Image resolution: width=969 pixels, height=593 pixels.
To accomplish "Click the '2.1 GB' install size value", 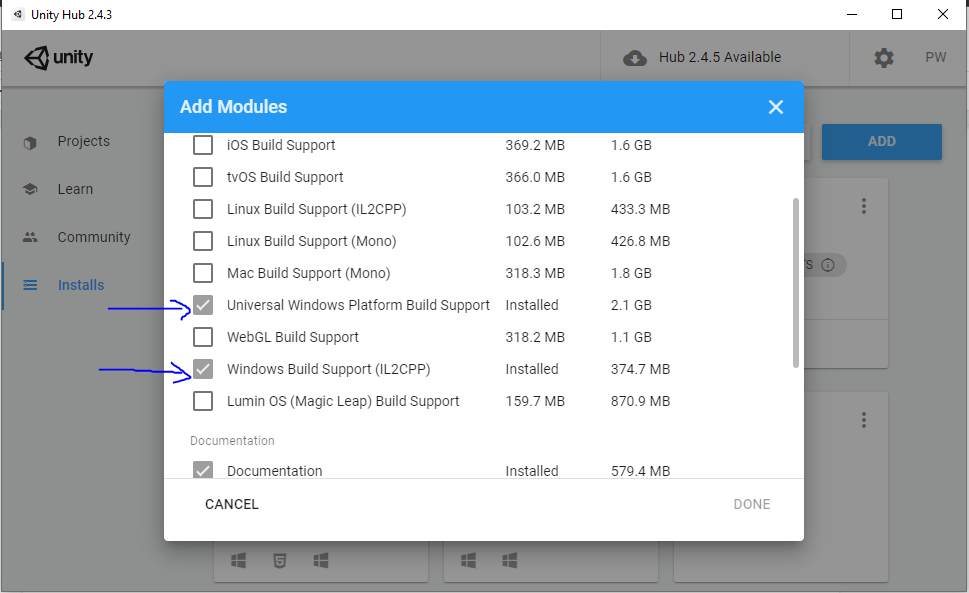I will tap(631, 305).
